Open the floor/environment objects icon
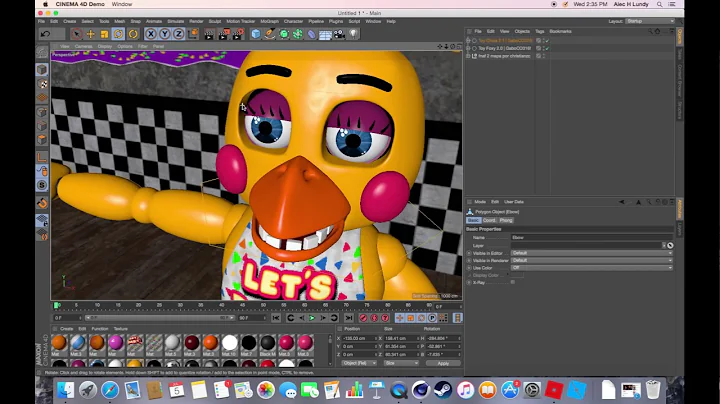 pyautogui.click(x=325, y=34)
